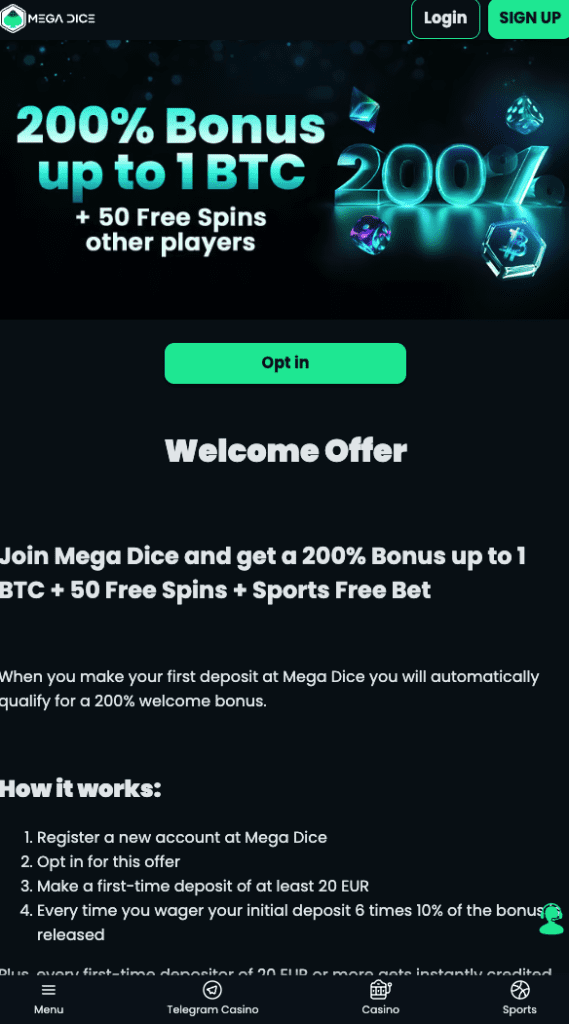Open the hamburger Menu icon
This screenshot has height=1024, width=569.
click(48, 990)
